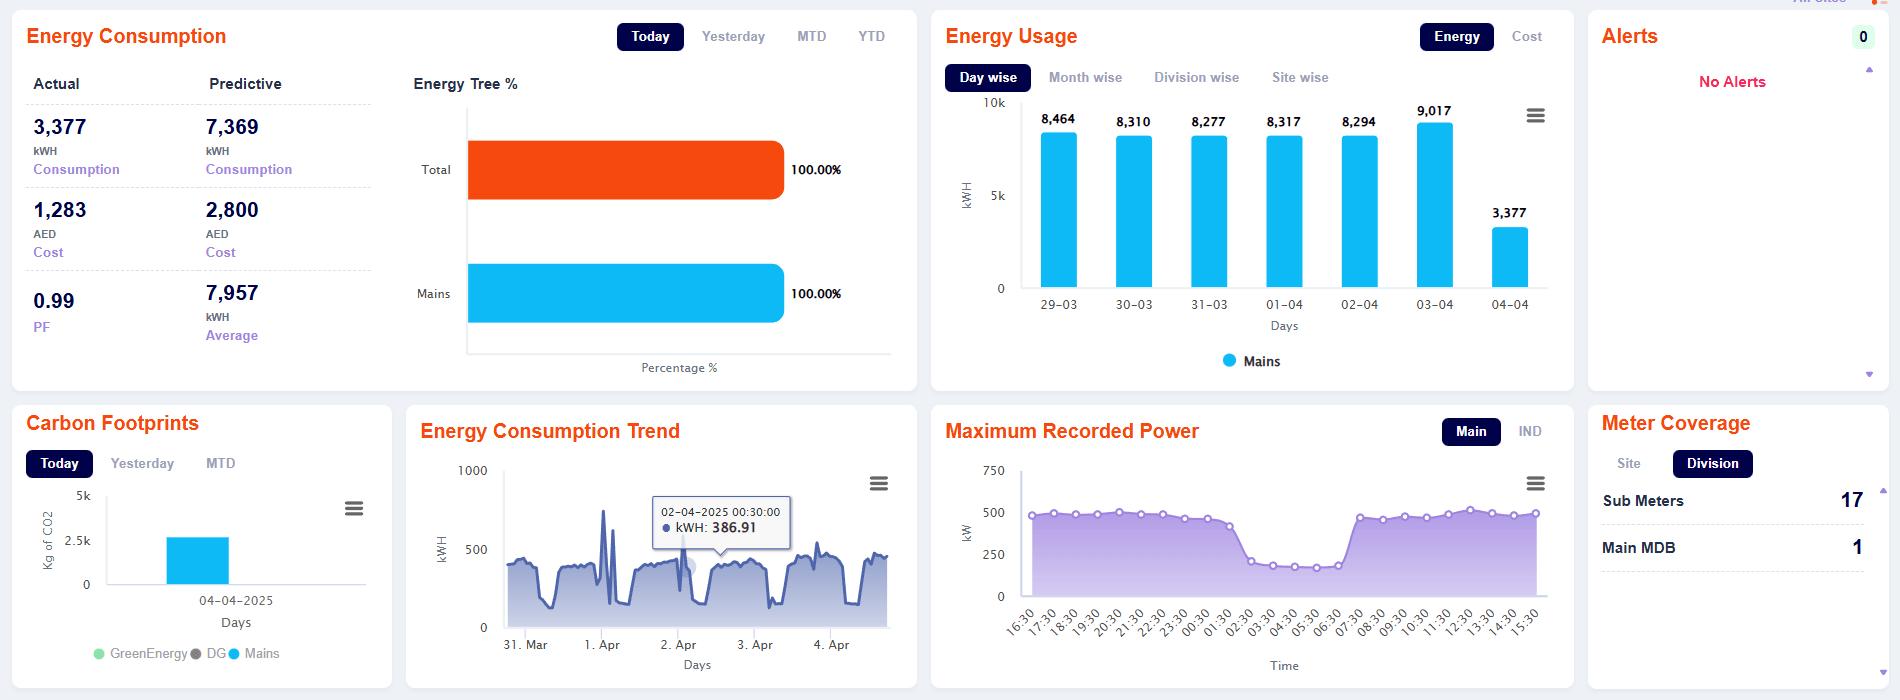Switch to Month wise tab
Viewport: 1900px width, 700px height.
[1085, 78]
